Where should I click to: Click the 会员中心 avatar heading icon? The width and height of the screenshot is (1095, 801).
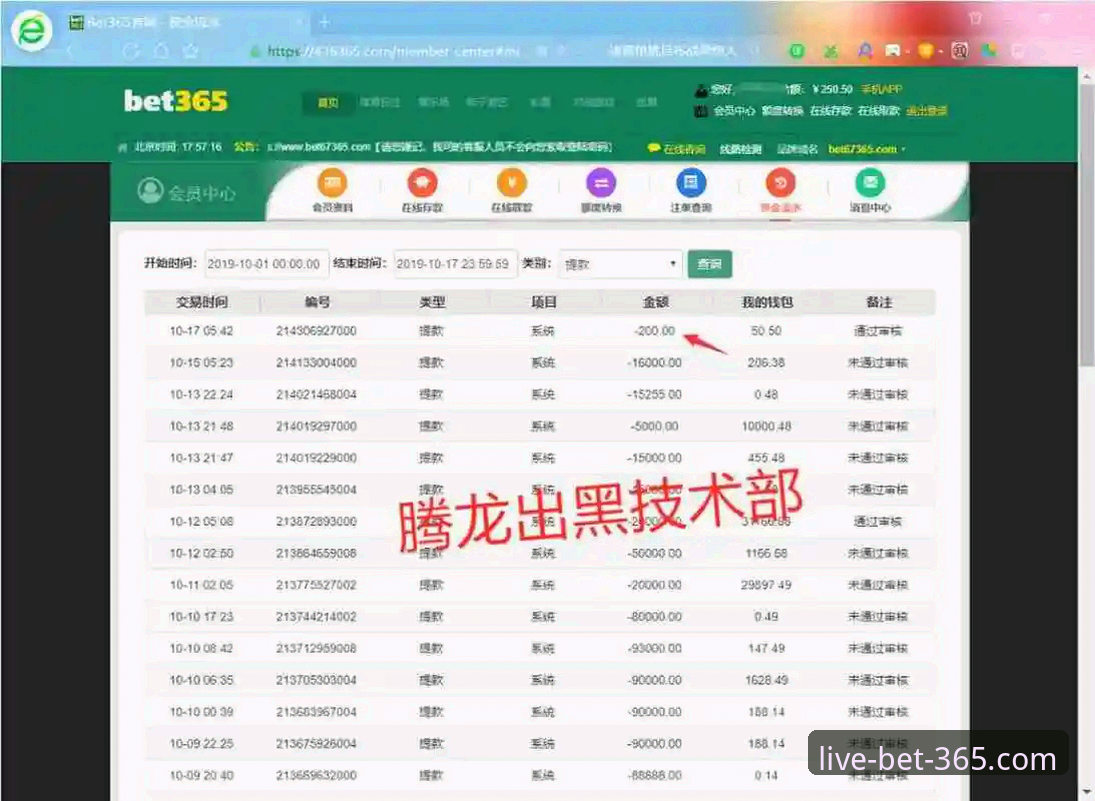[x=150, y=191]
